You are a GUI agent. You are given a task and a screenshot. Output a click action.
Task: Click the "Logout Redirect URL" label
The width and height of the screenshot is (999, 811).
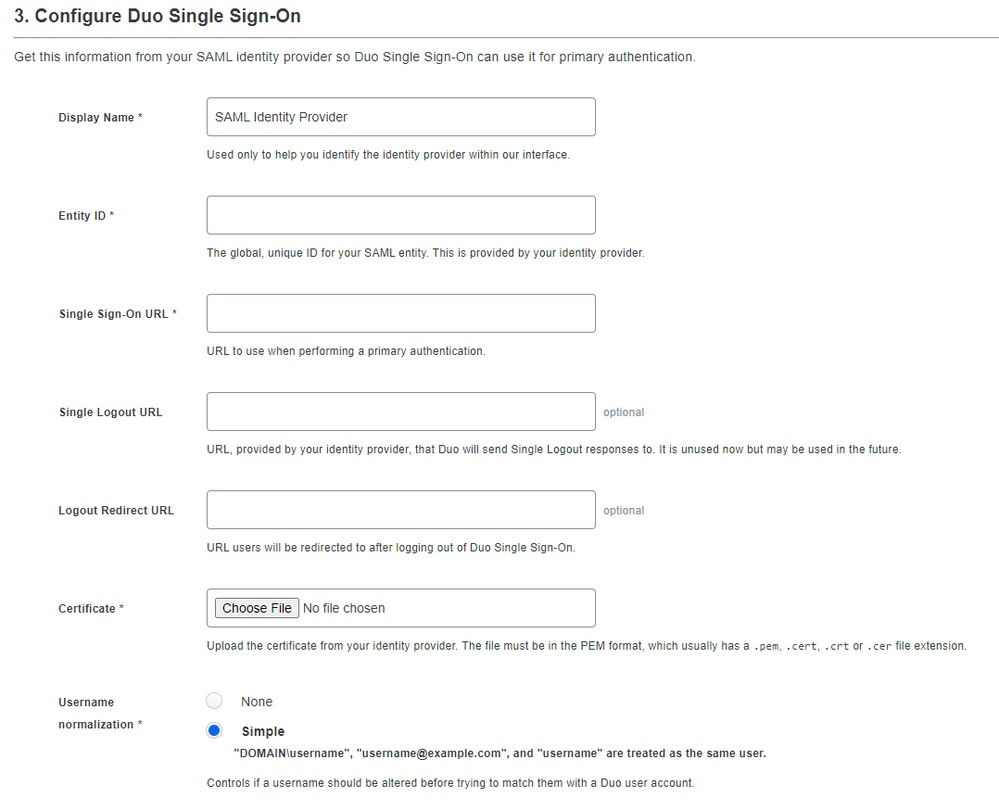tap(116, 510)
